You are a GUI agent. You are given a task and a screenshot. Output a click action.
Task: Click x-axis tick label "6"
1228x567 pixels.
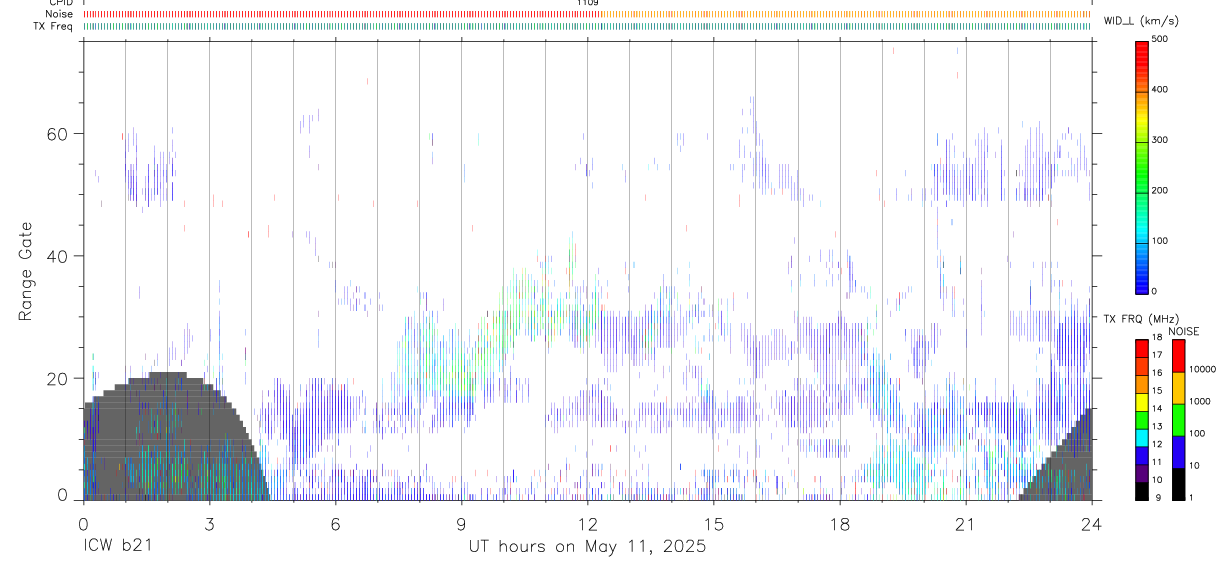coord(335,524)
